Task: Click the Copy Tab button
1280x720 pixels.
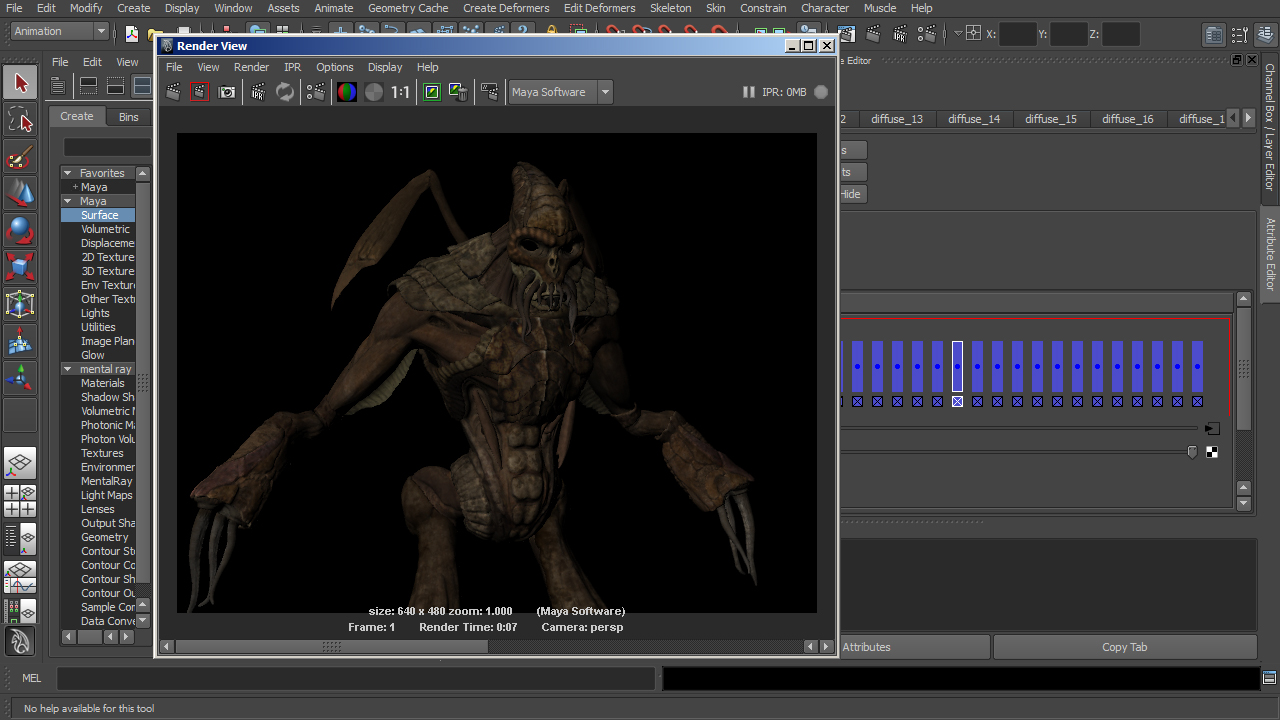Action: pyautogui.click(x=1124, y=647)
